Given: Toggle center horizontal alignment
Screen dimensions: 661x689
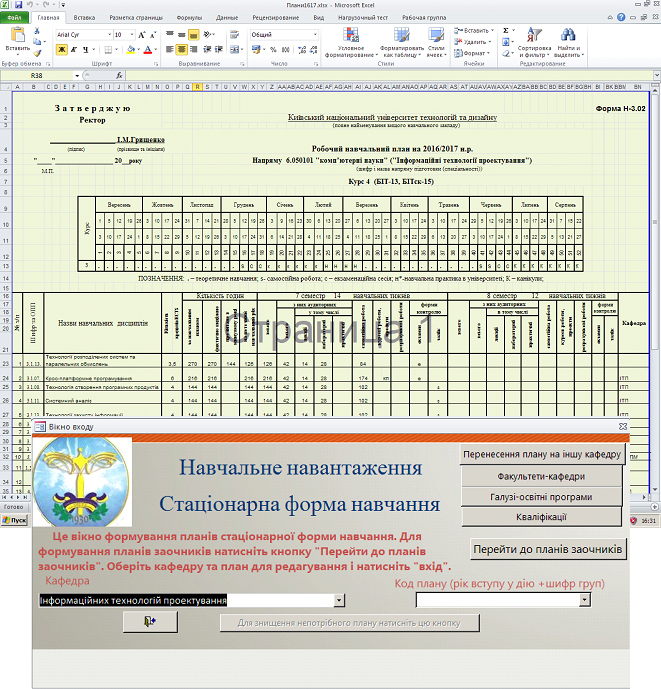Looking at the screenshot, I should (x=182, y=50).
